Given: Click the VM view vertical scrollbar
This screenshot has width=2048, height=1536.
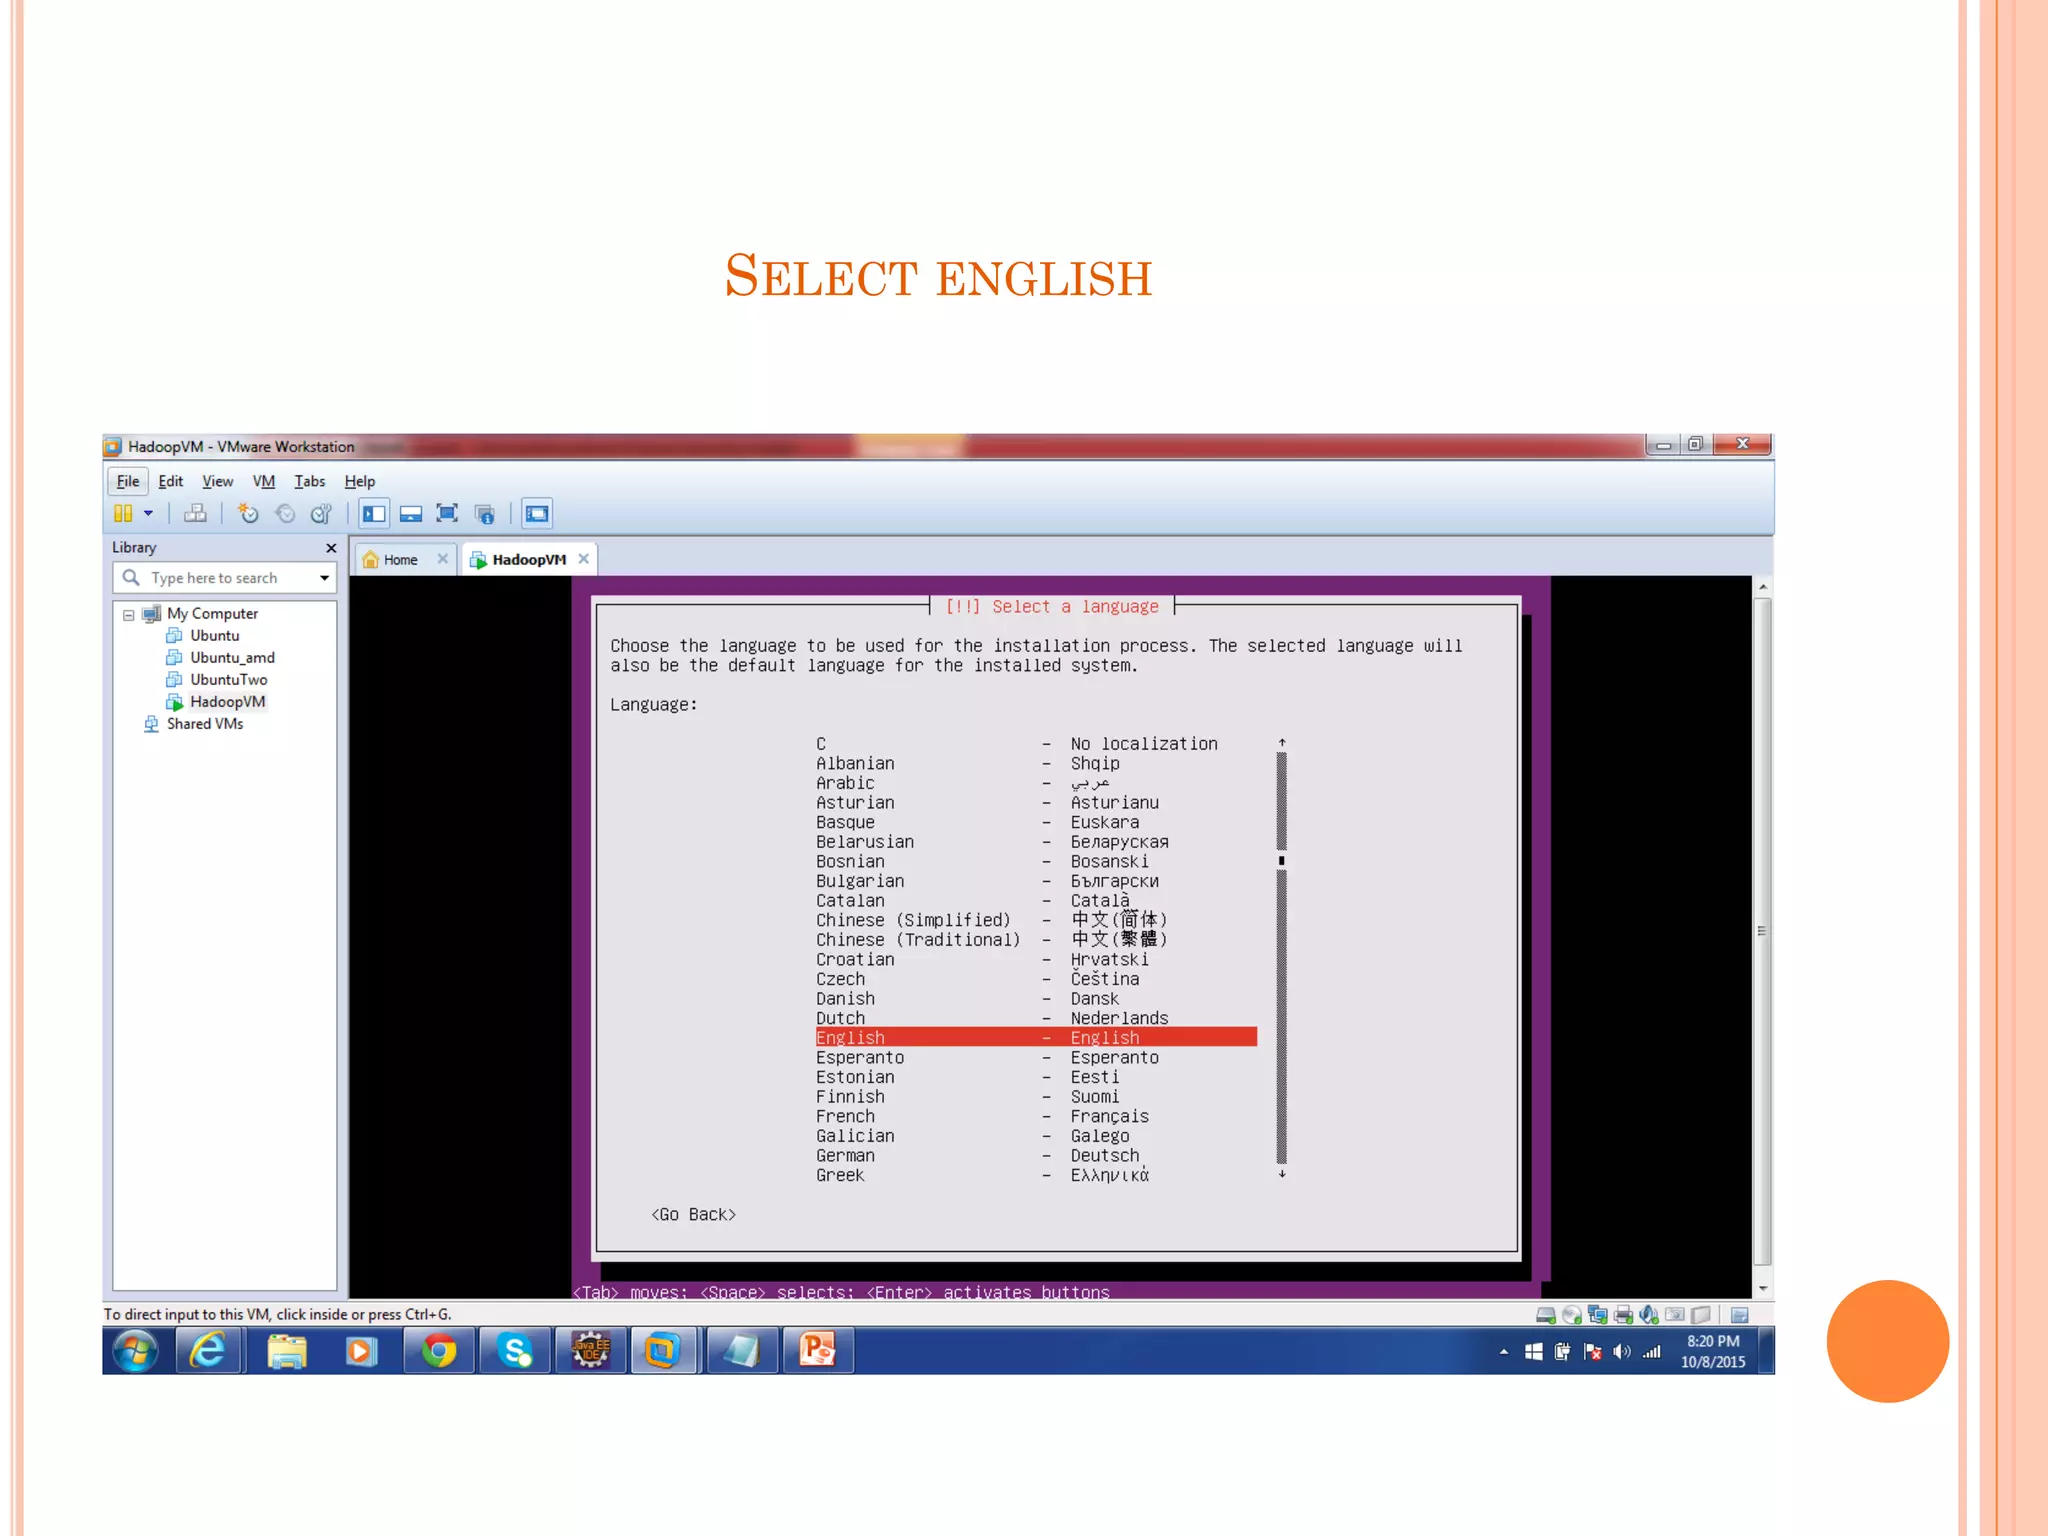Looking at the screenshot, I should [x=1763, y=931].
